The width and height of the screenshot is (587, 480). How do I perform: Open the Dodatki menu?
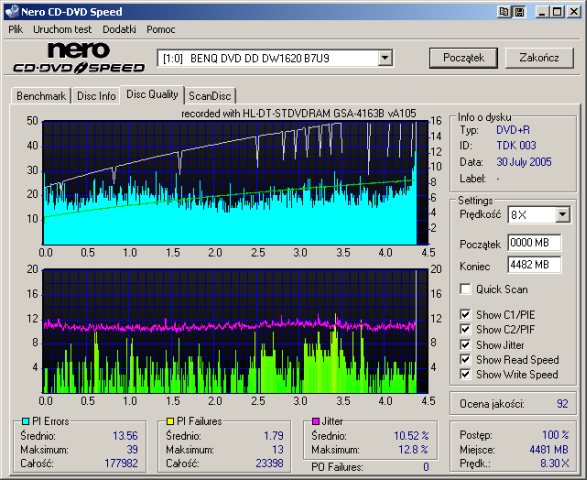[119, 29]
